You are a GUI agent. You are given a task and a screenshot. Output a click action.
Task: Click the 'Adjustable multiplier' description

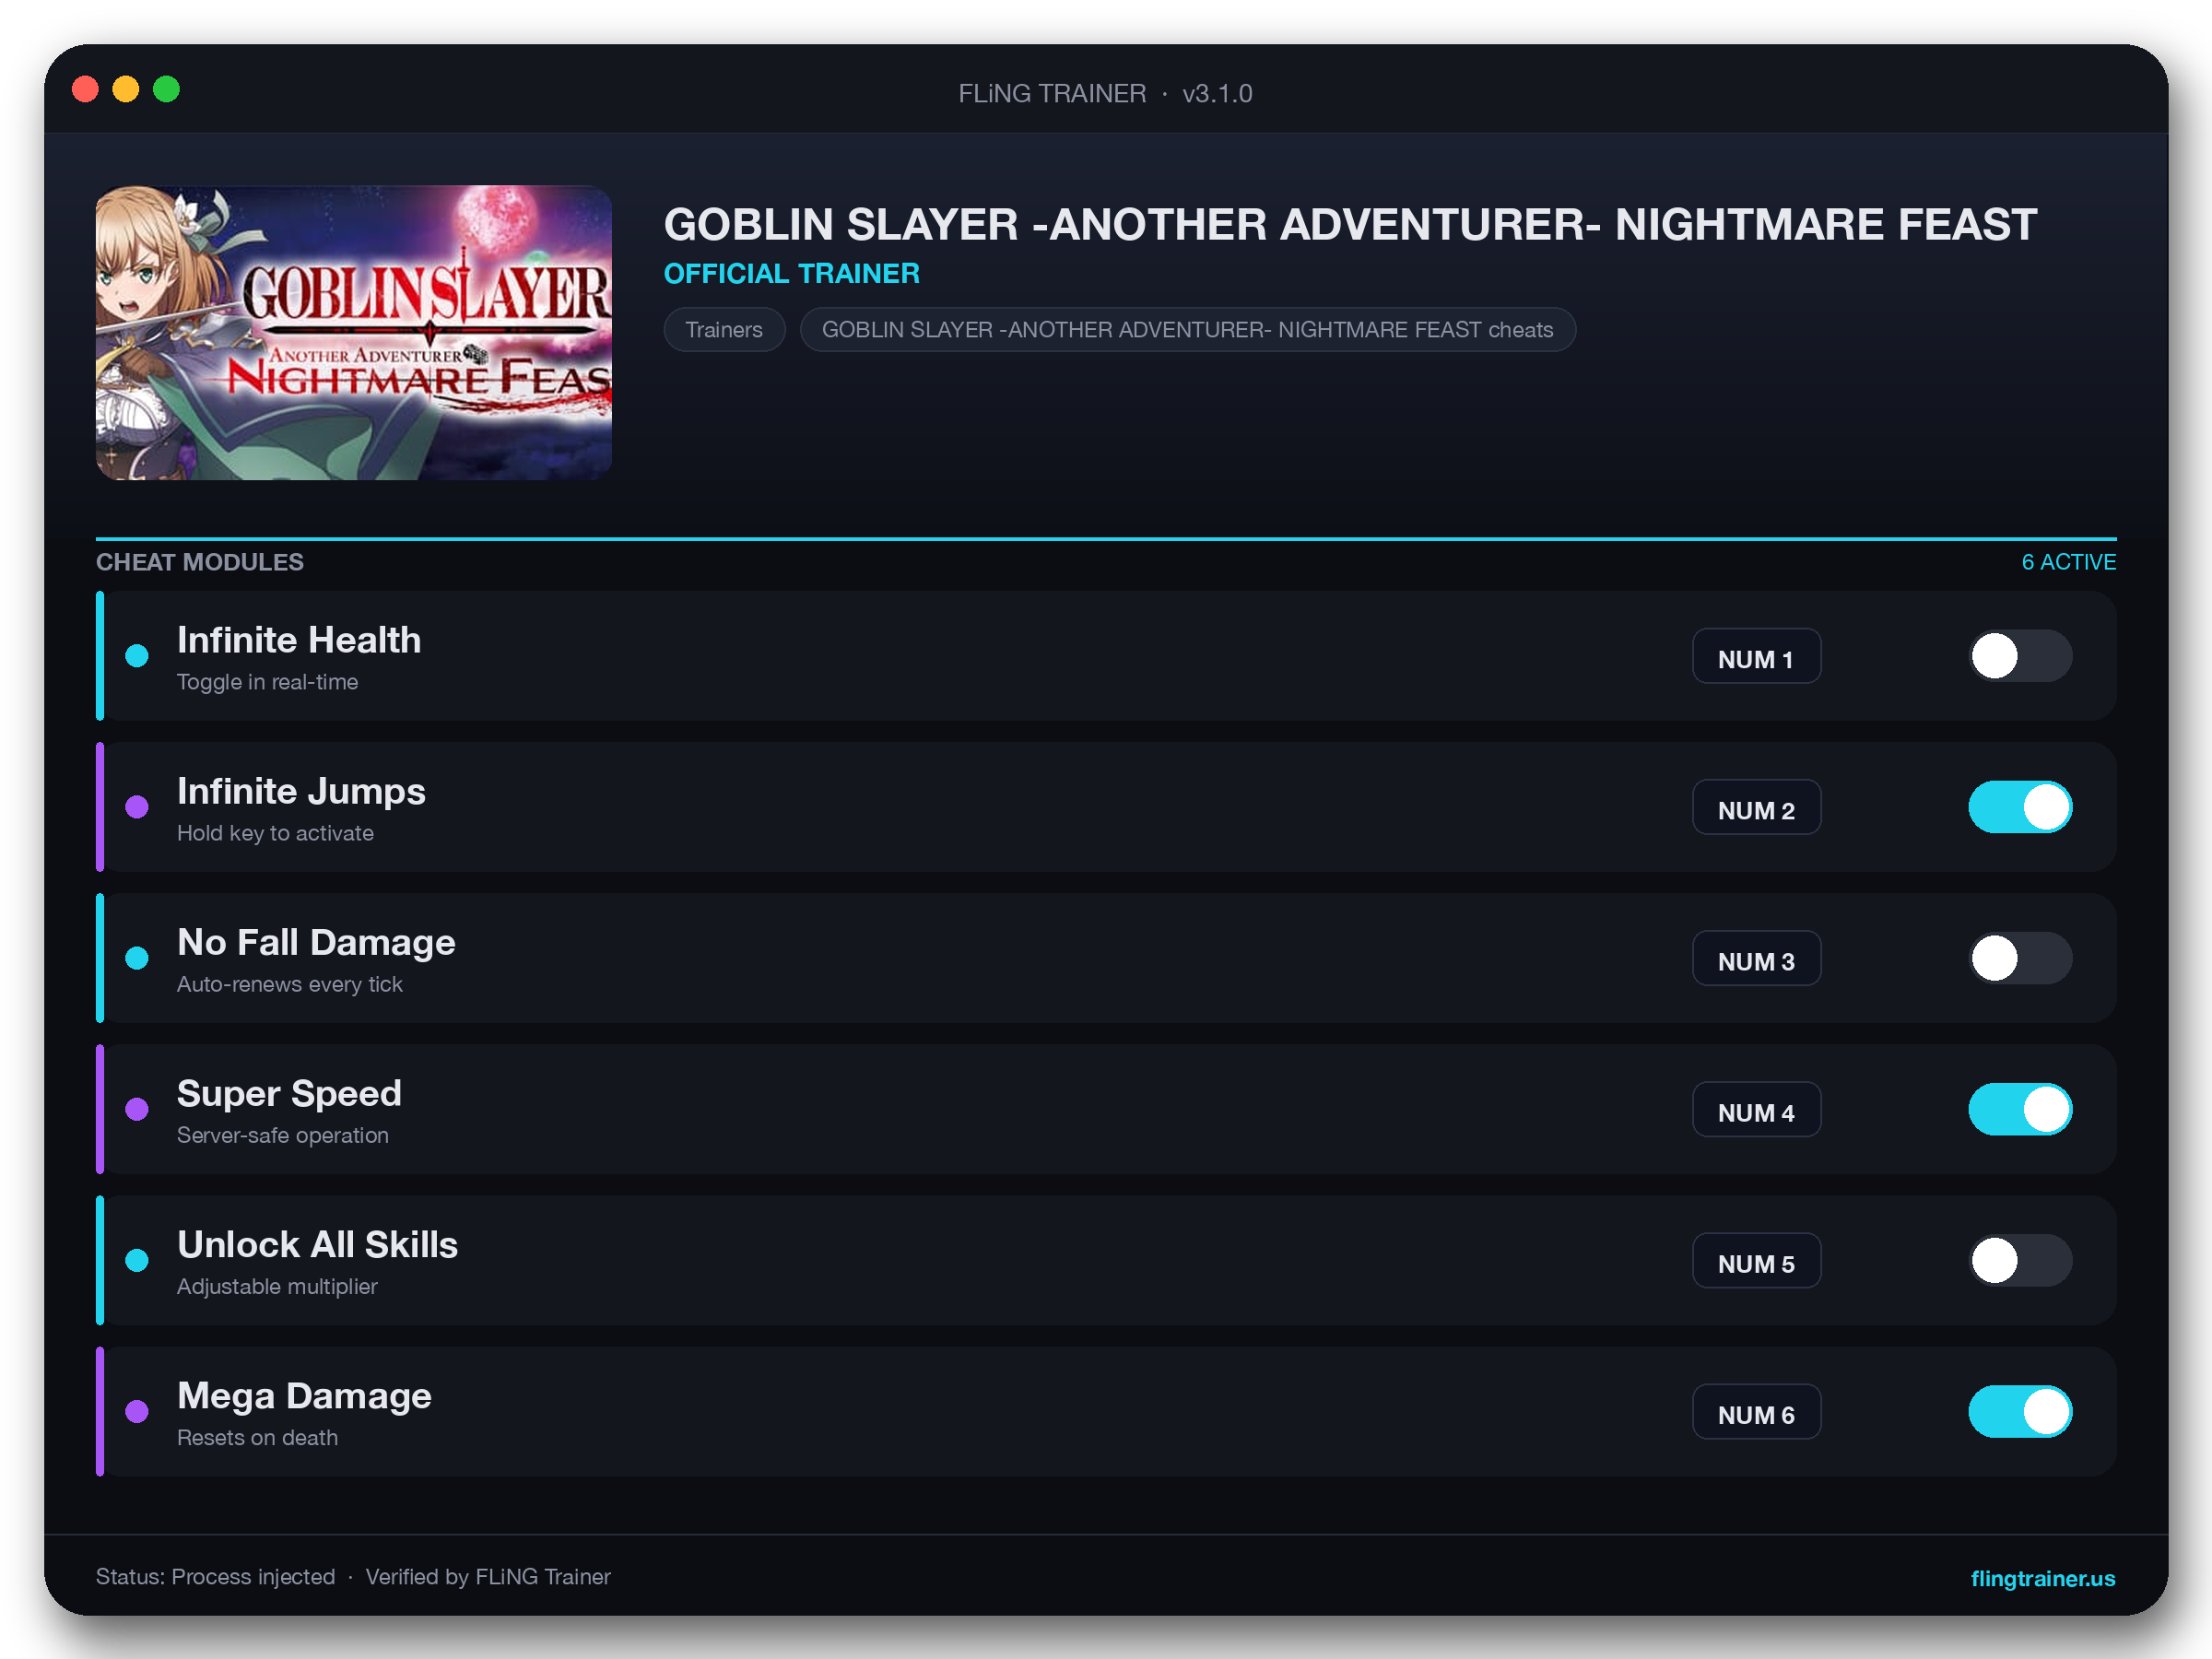[277, 1286]
